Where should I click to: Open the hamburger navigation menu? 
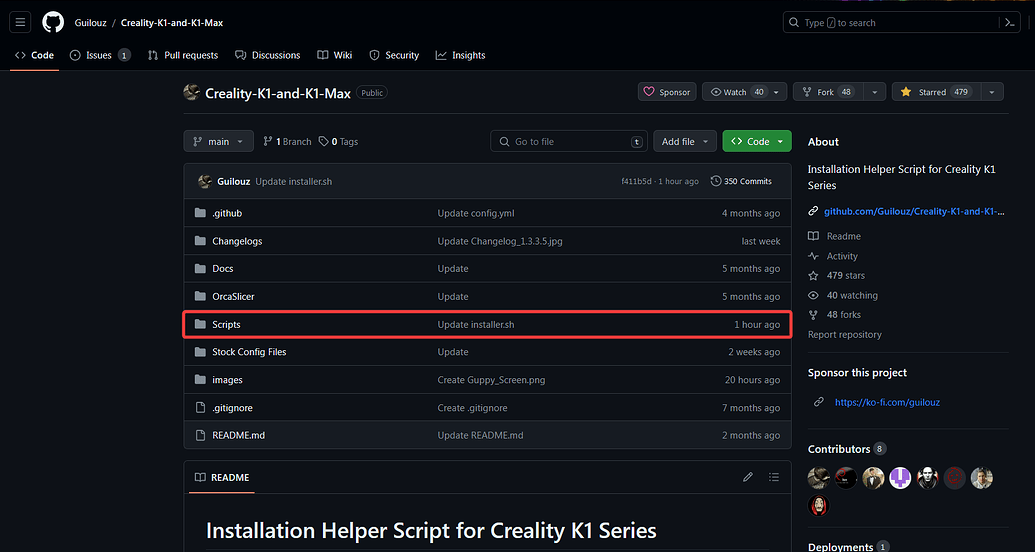[x=20, y=22]
